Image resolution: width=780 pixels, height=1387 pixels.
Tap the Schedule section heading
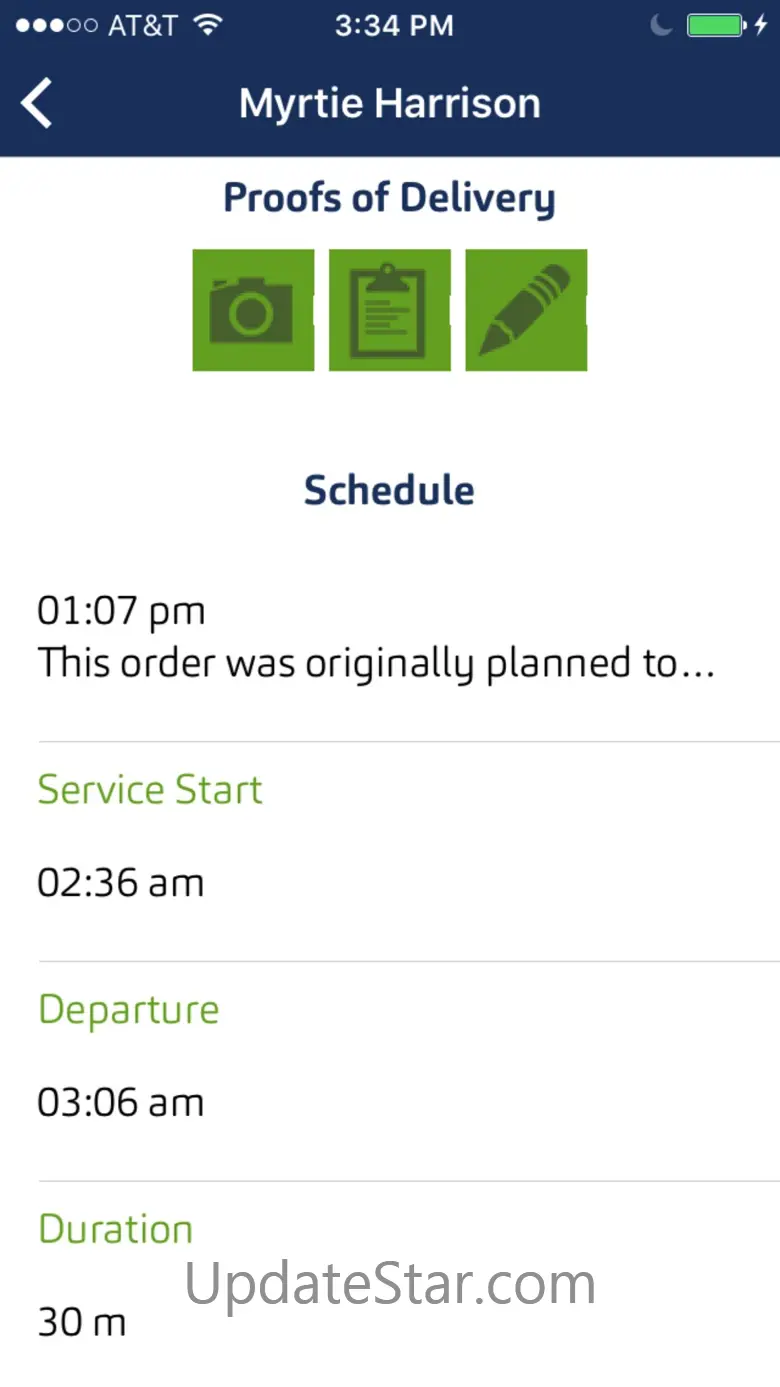(x=389, y=490)
